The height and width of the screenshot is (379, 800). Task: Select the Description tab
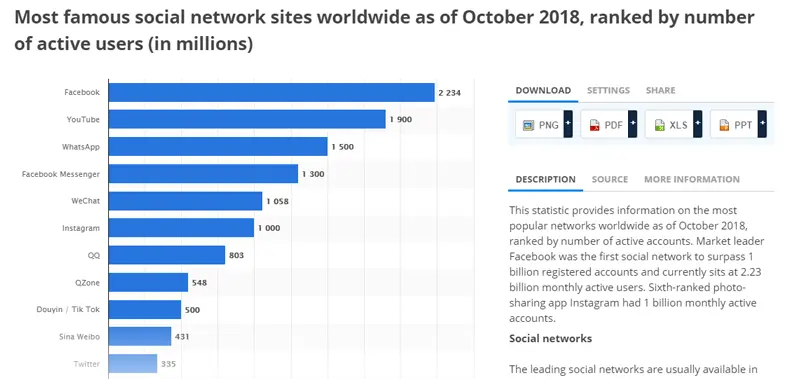[545, 180]
